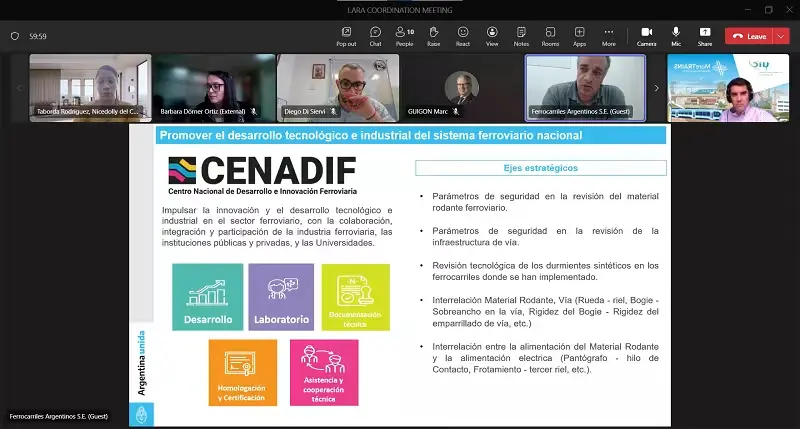
Task: Show the People participants list
Action: tap(405, 37)
